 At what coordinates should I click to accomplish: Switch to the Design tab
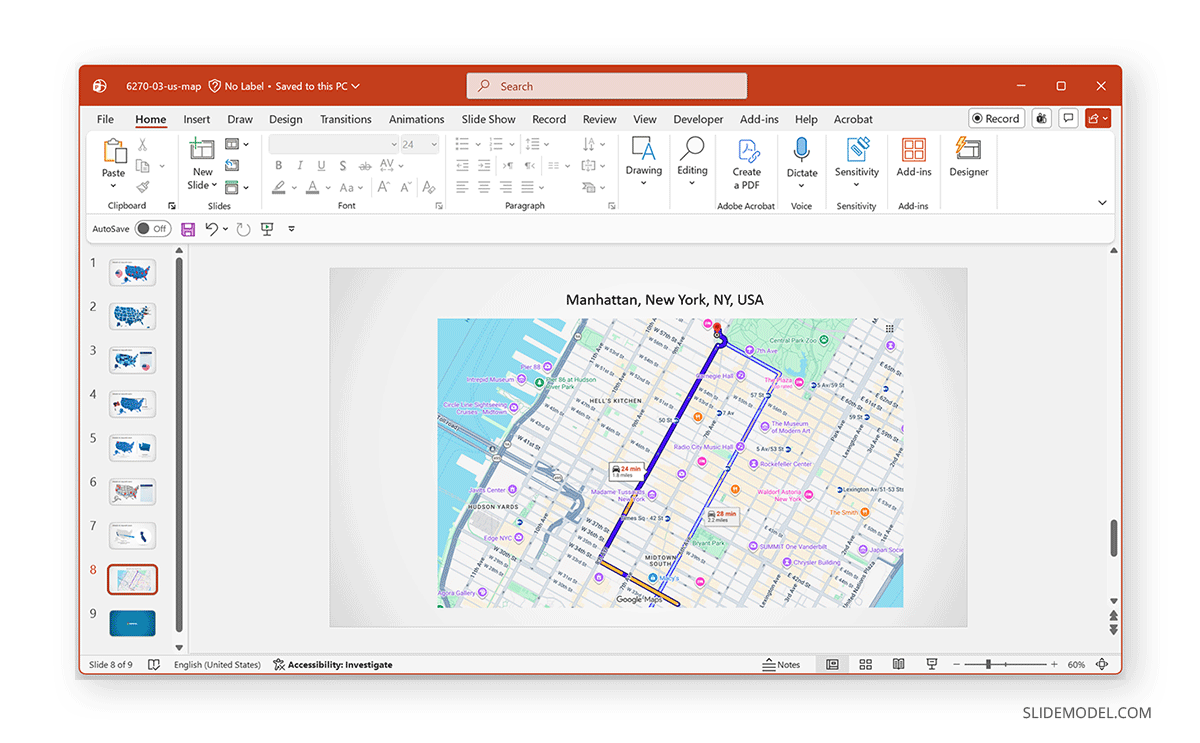[286, 119]
